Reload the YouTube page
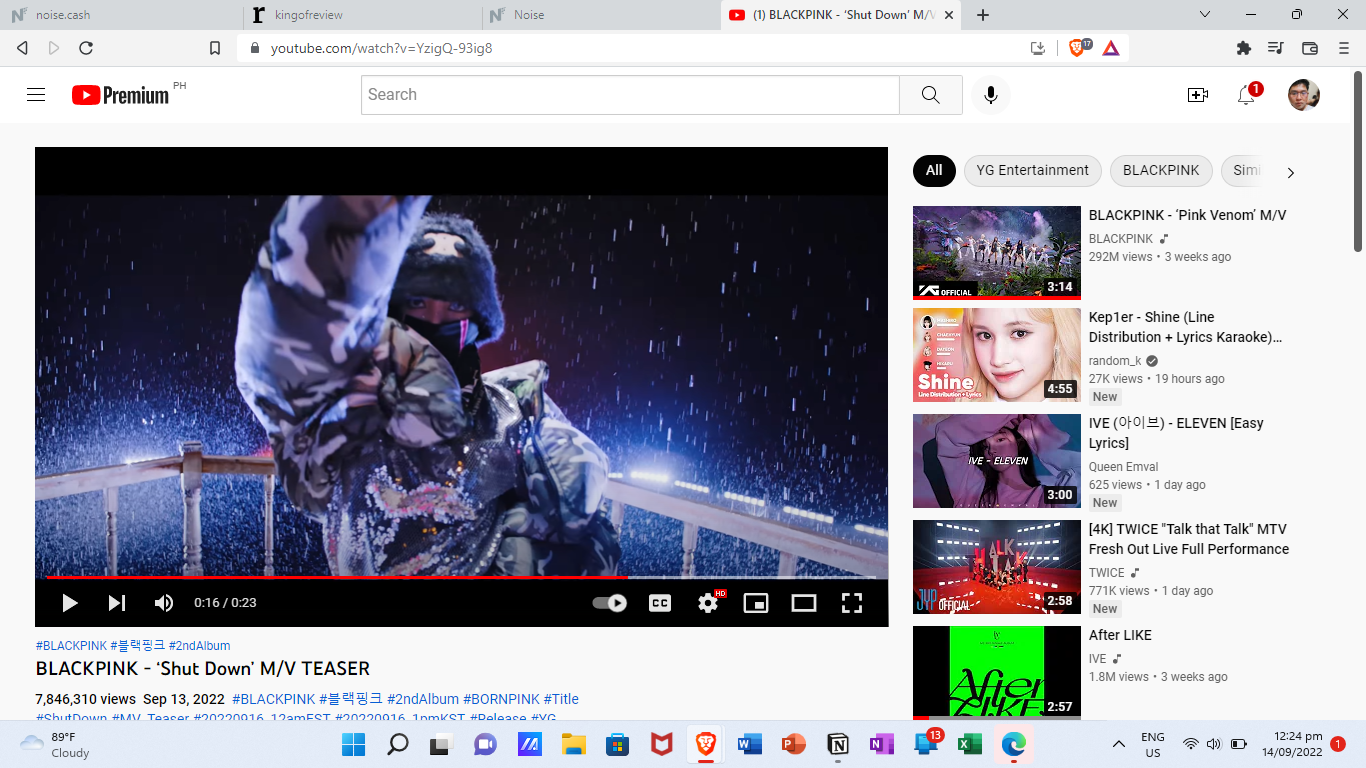 coord(86,48)
